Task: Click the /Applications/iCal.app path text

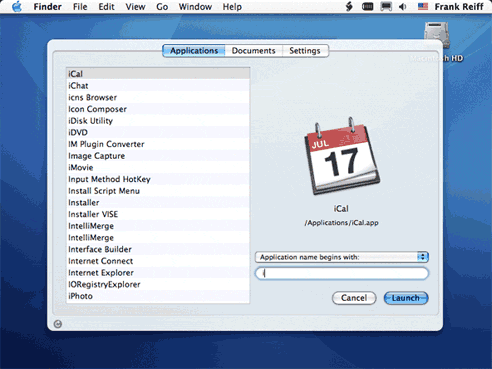Action: point(341,223)
